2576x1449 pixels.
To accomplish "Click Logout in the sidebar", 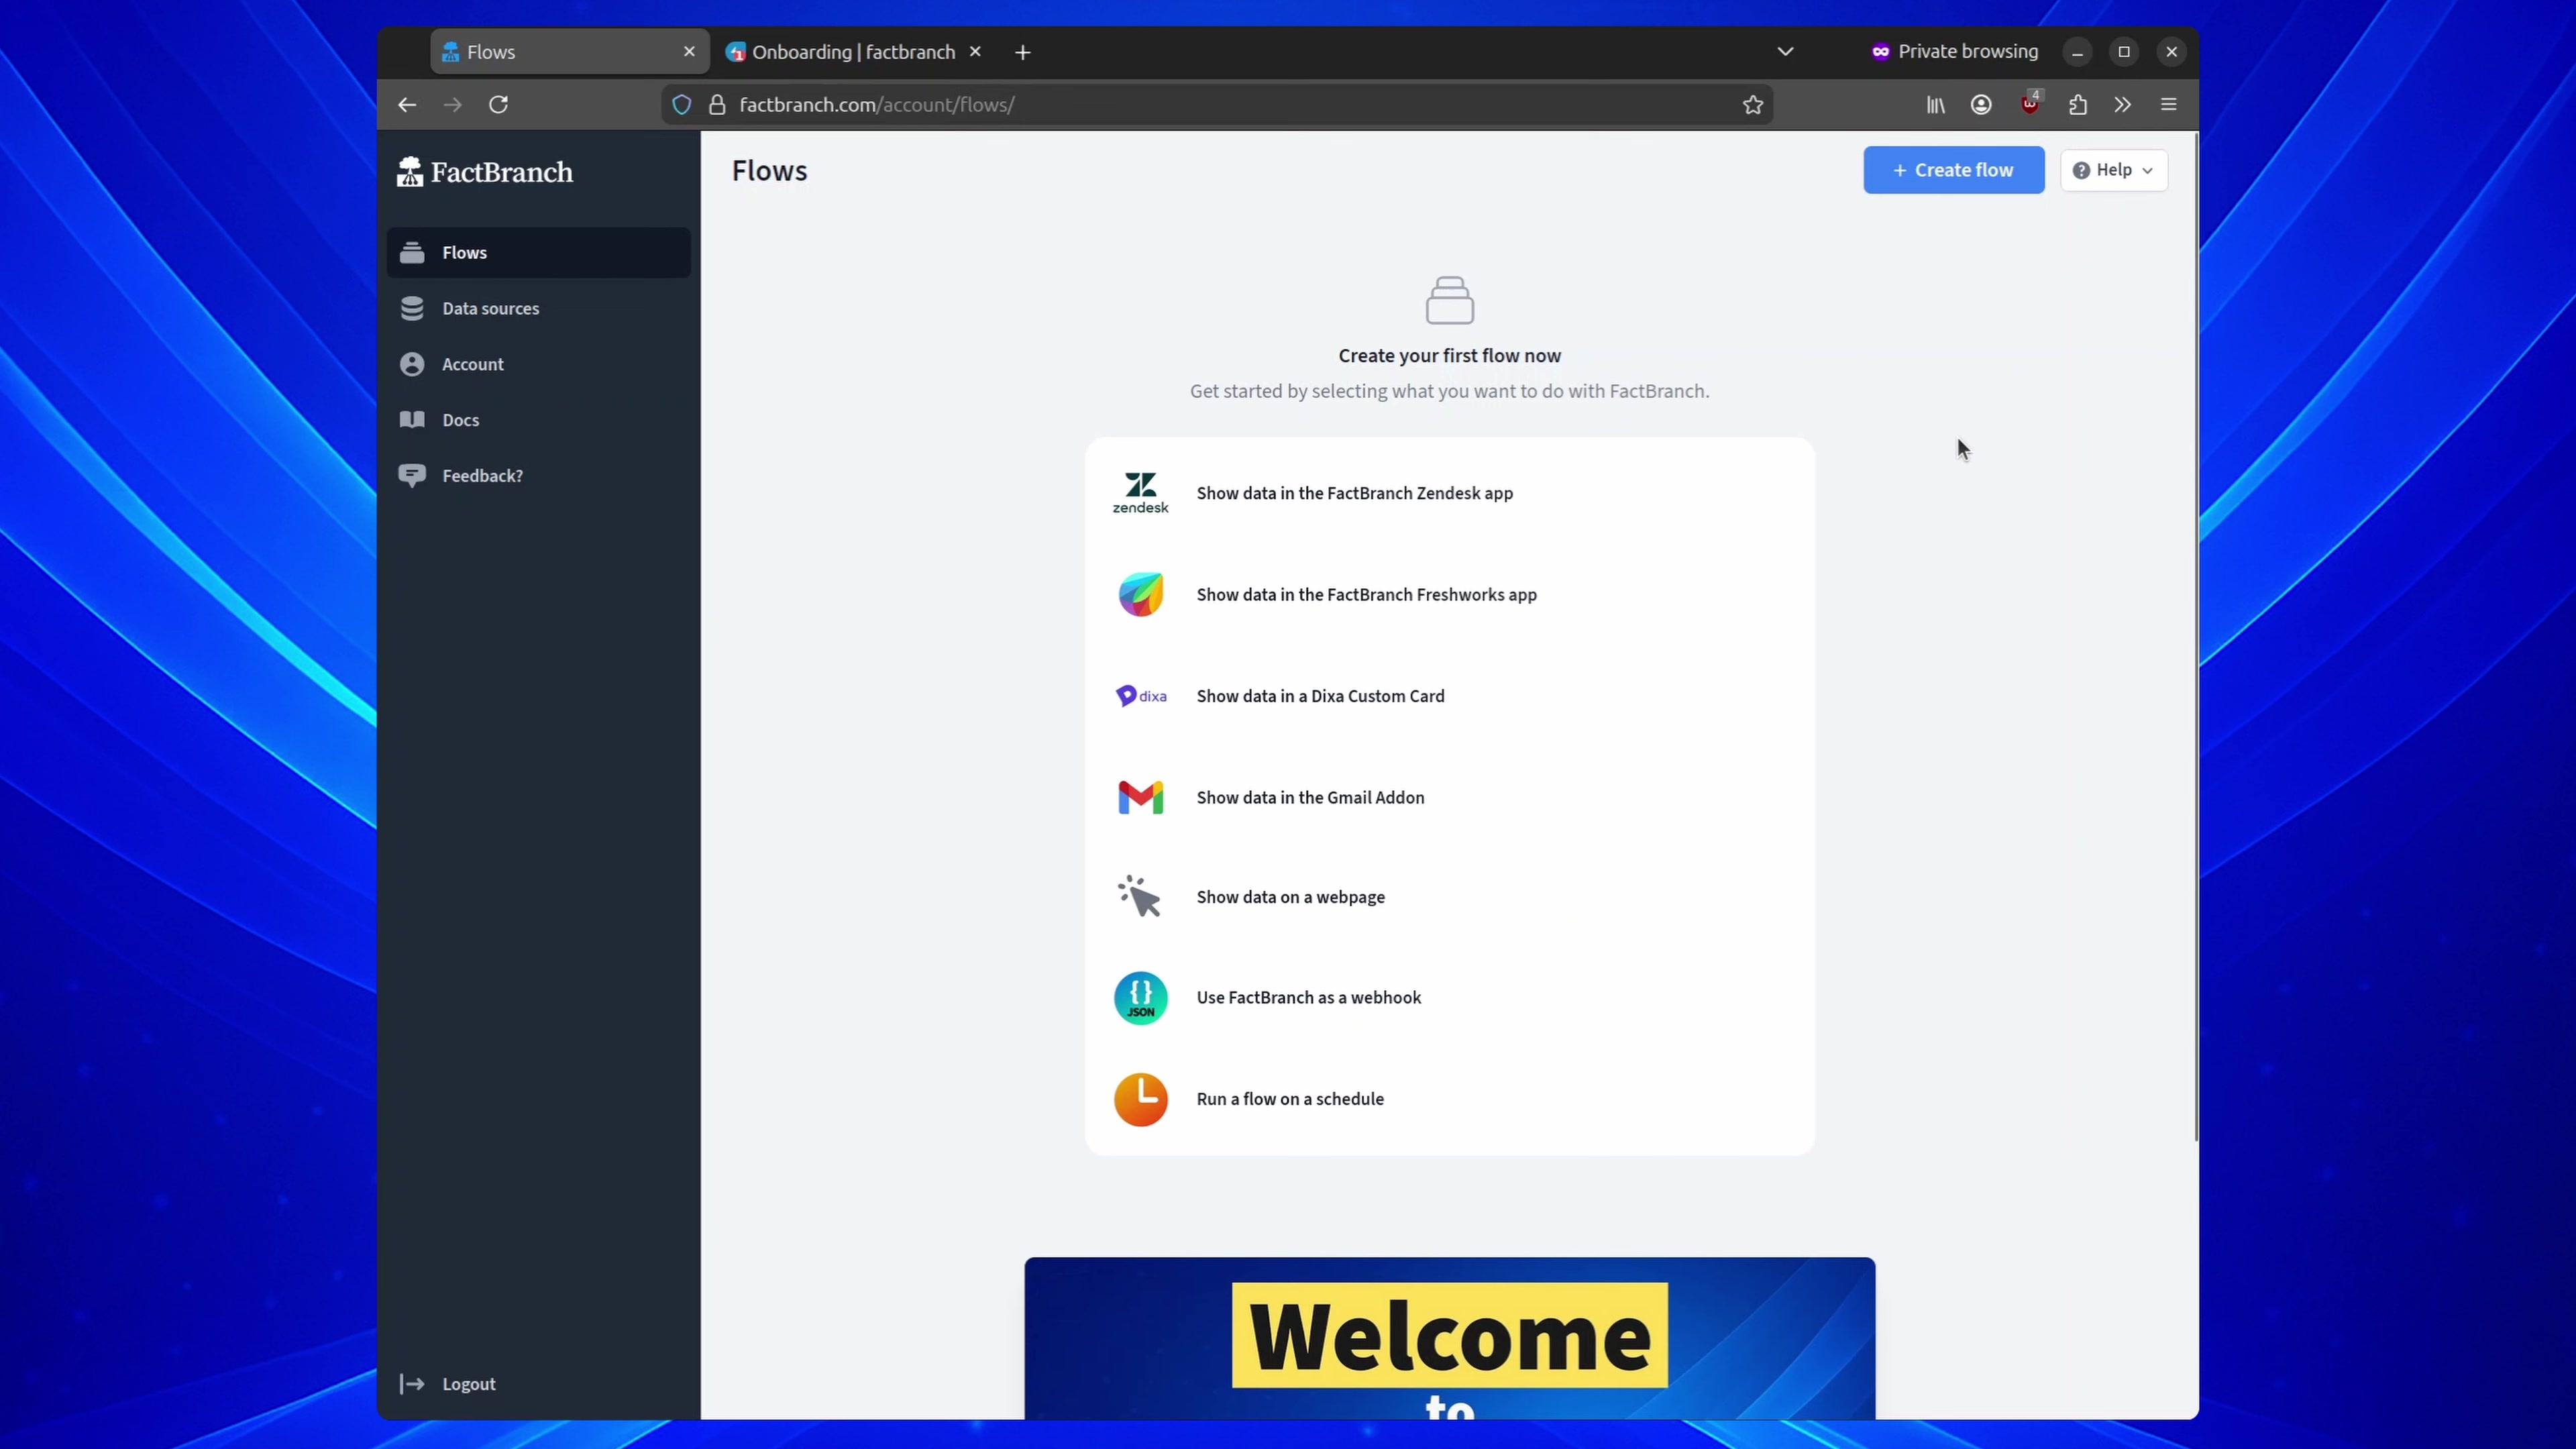I will [x=468, y=1384].
